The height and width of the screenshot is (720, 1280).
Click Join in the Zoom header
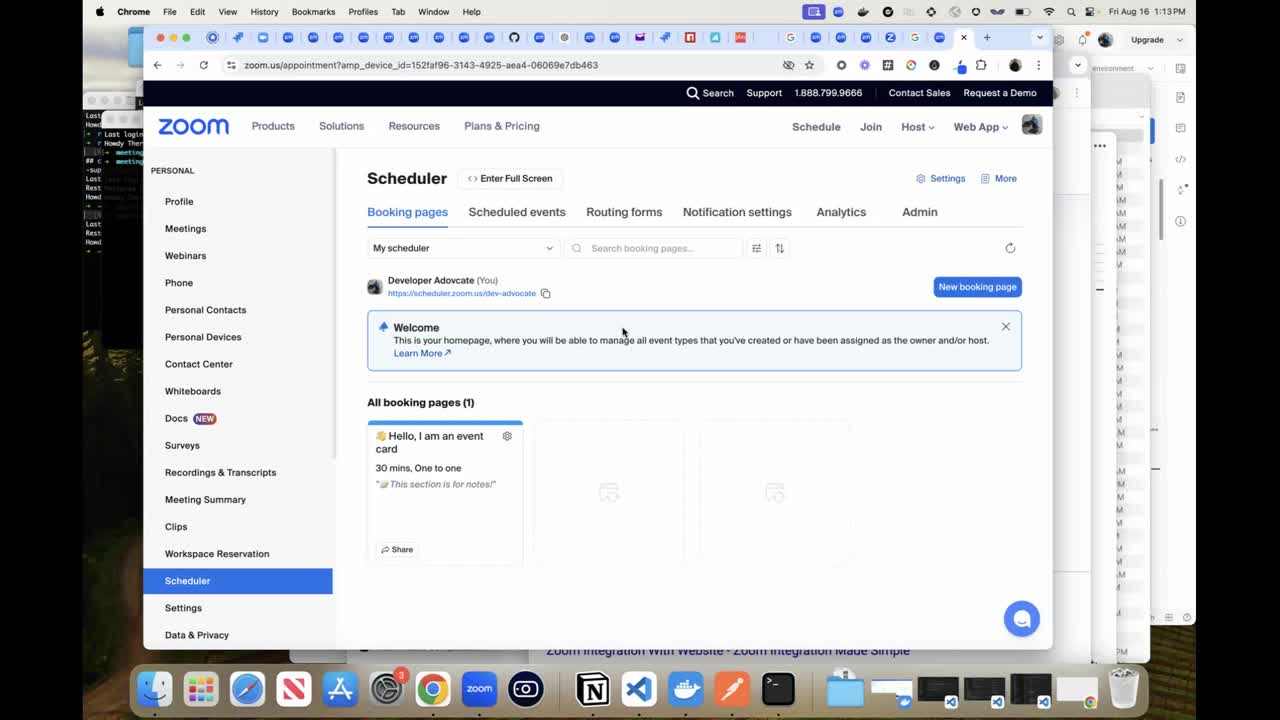[x=871, y=127]
